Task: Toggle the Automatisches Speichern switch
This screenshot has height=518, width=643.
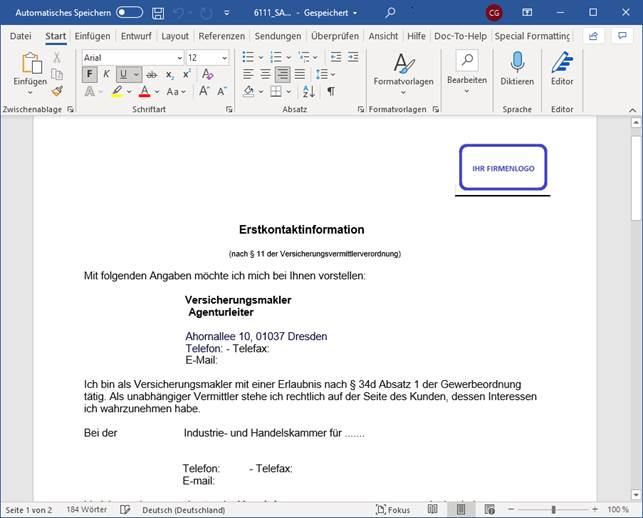Action: [x=129, y=12]
